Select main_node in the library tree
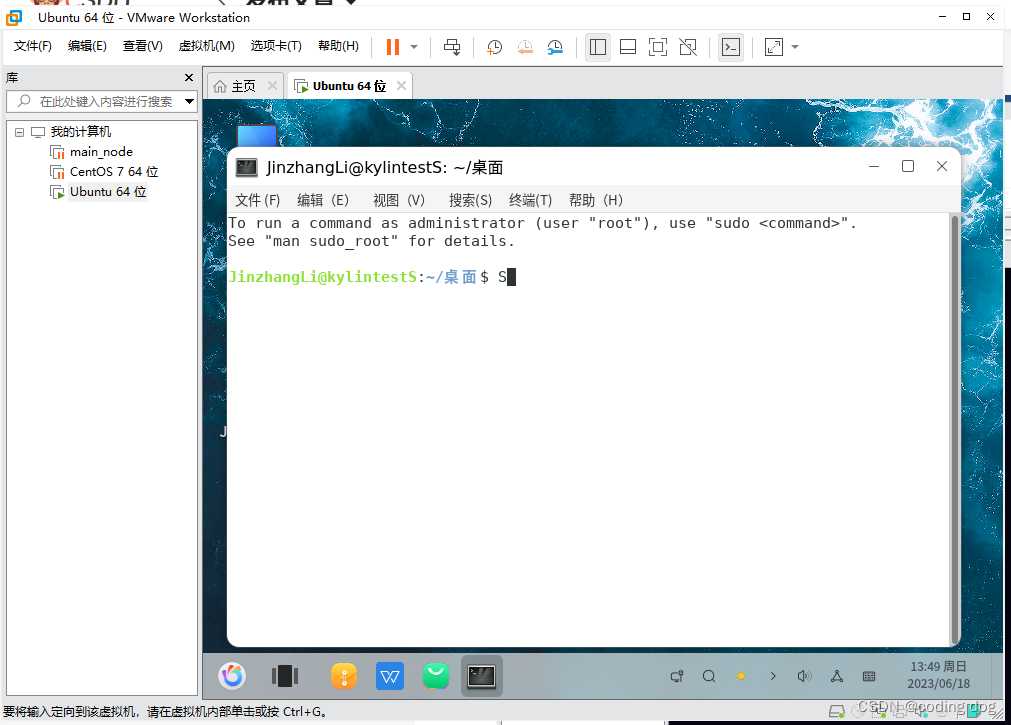1011x725 pixels. 101,152
